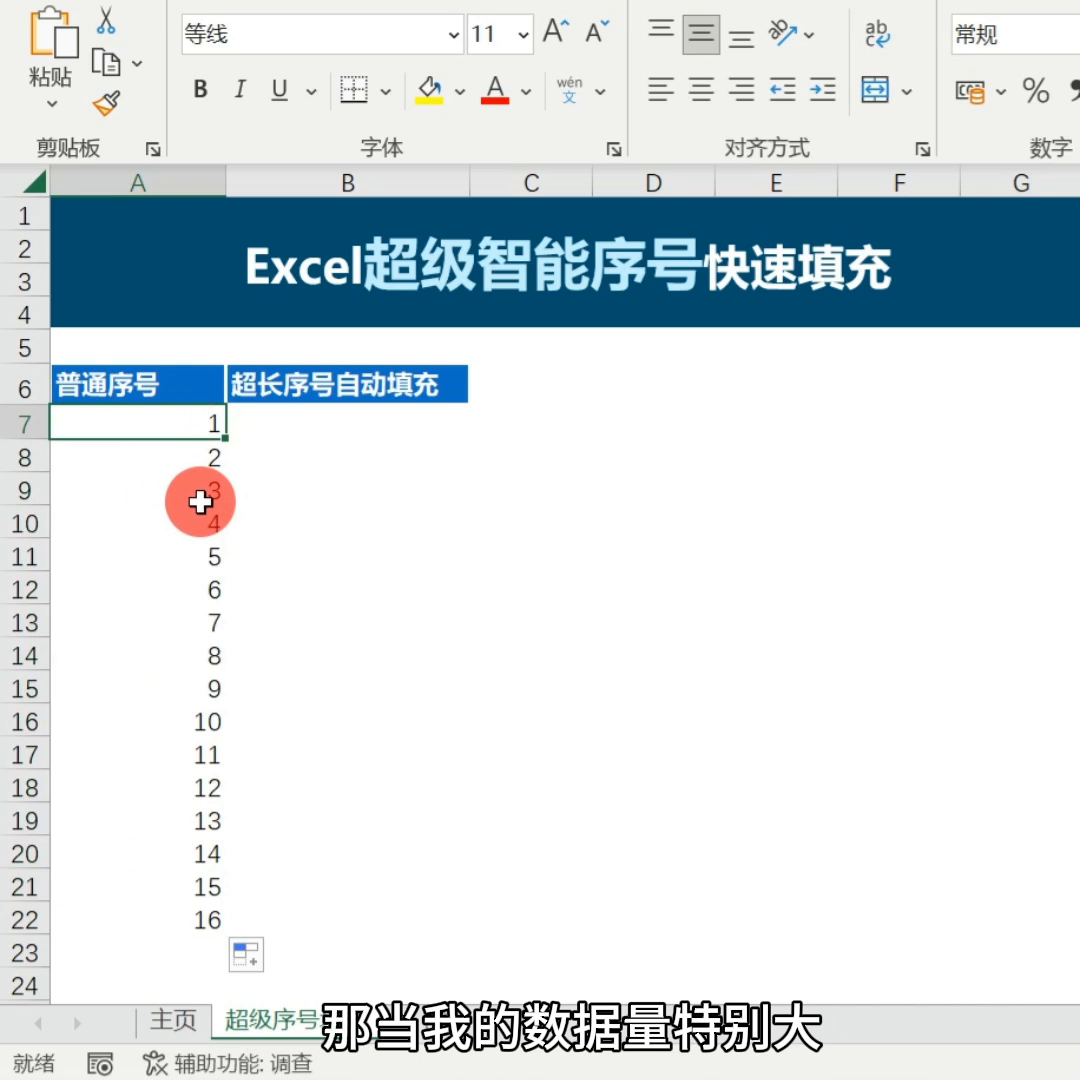This screenshot has width=1080, height=1080.
Task: Open font color dropdown arrow
Action: [x=526, y=91]
